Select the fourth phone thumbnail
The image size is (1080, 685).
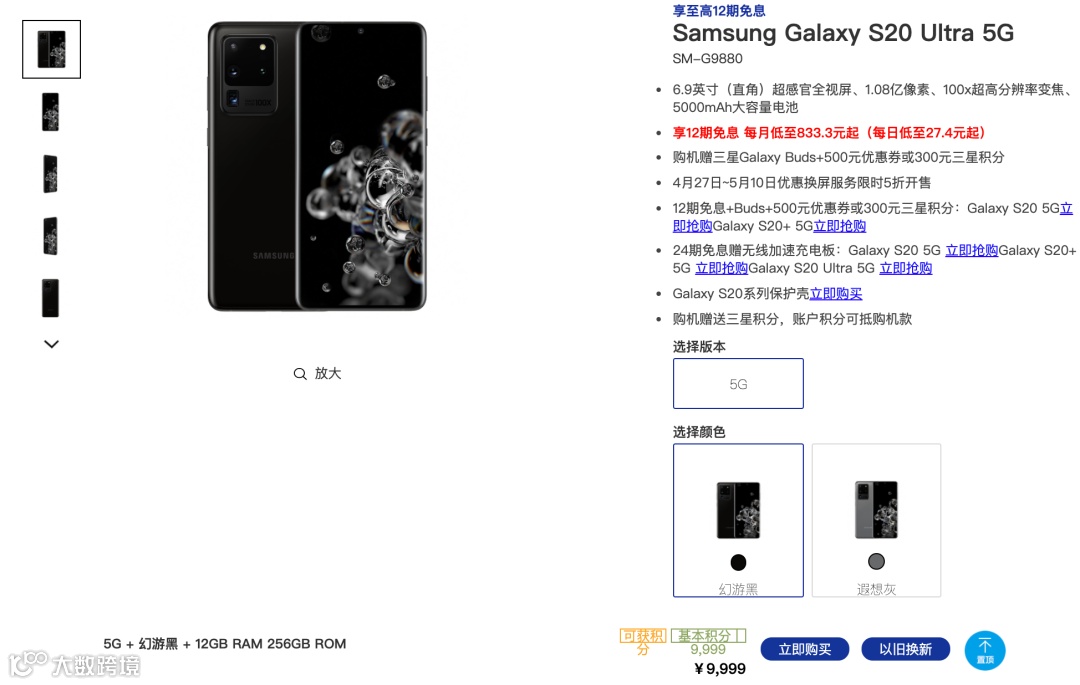tap(51, 235)
